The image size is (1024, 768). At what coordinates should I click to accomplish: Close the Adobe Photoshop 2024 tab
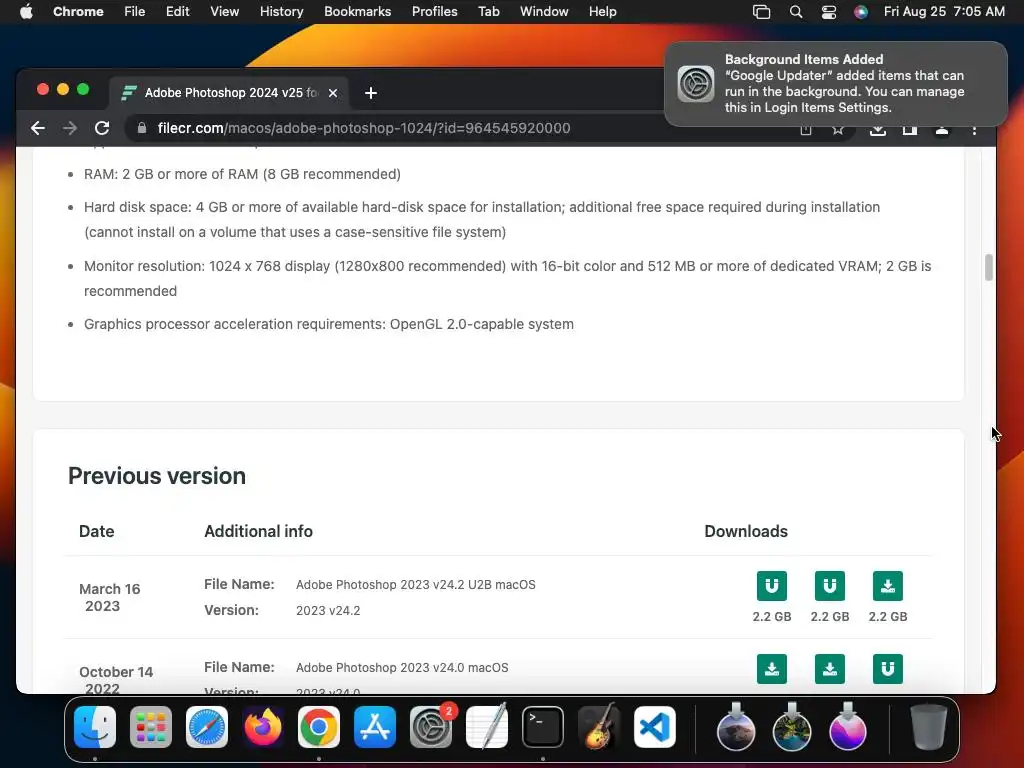click(333, 93)
